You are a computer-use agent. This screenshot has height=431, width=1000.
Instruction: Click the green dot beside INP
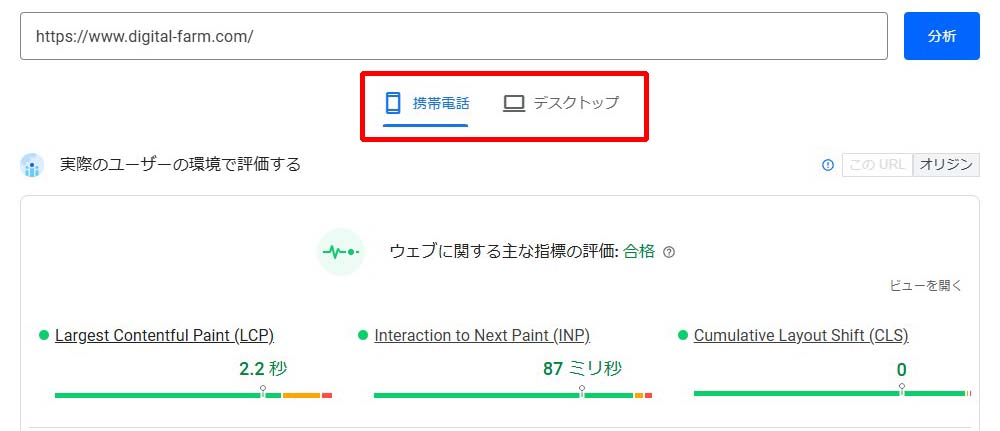click(x=363, y=335)
